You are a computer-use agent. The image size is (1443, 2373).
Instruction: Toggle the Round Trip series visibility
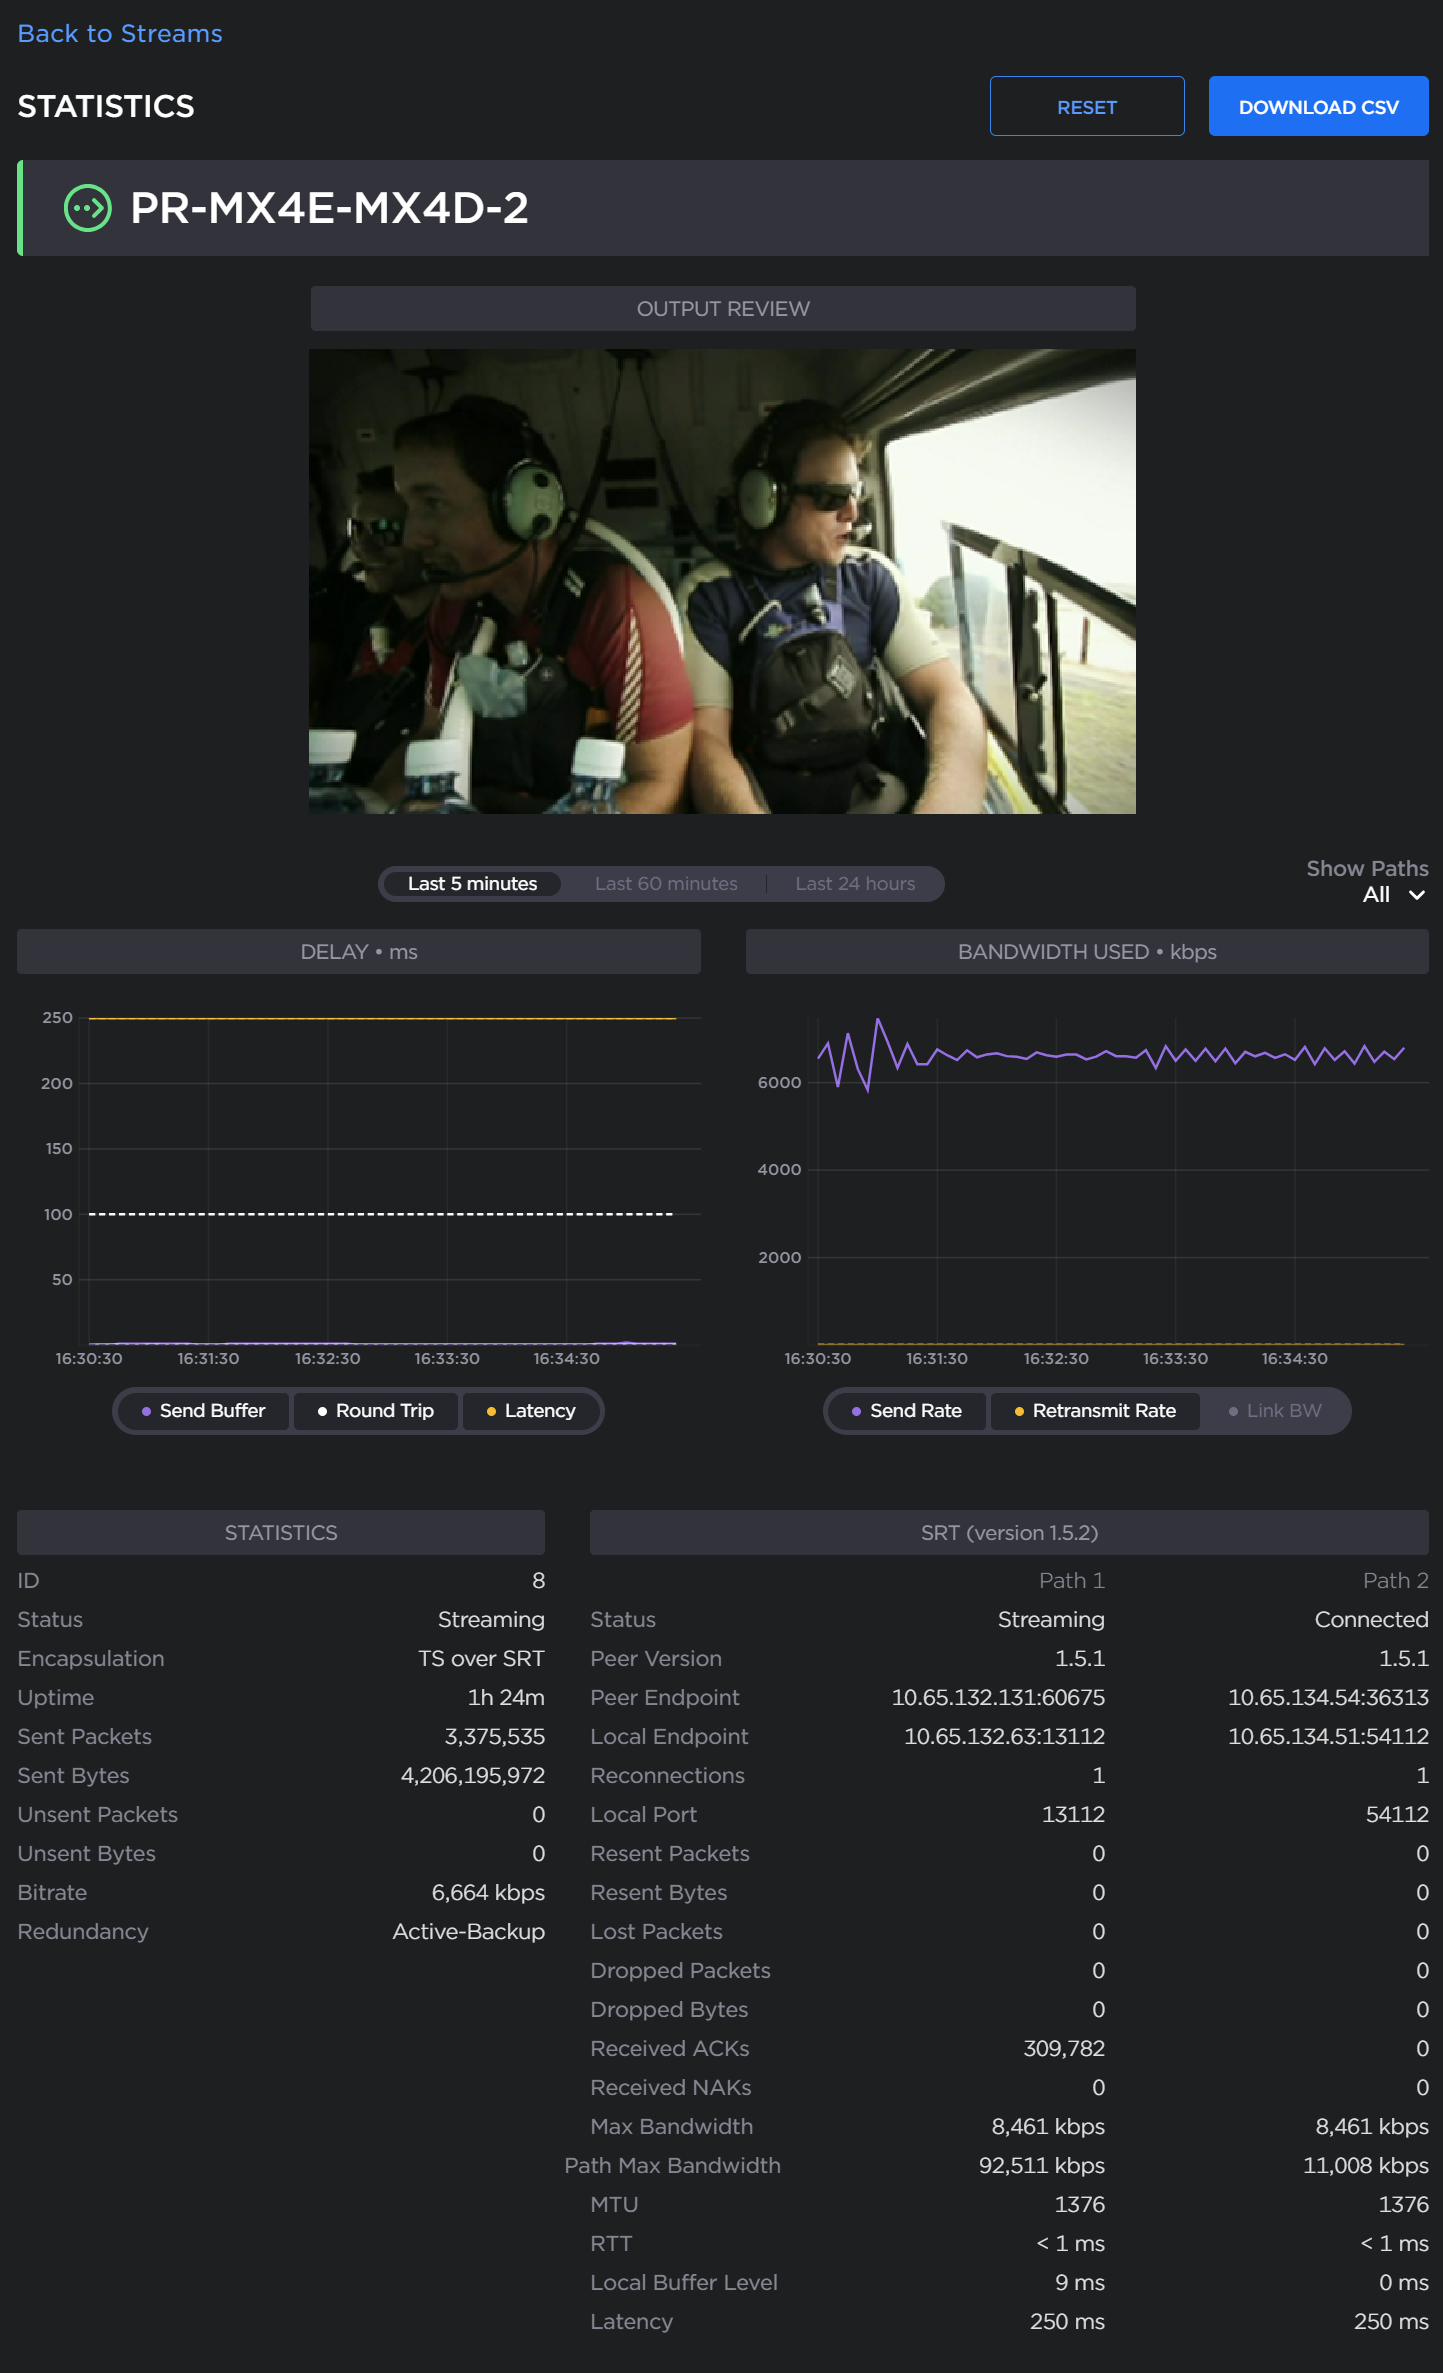click(376, 1411)
